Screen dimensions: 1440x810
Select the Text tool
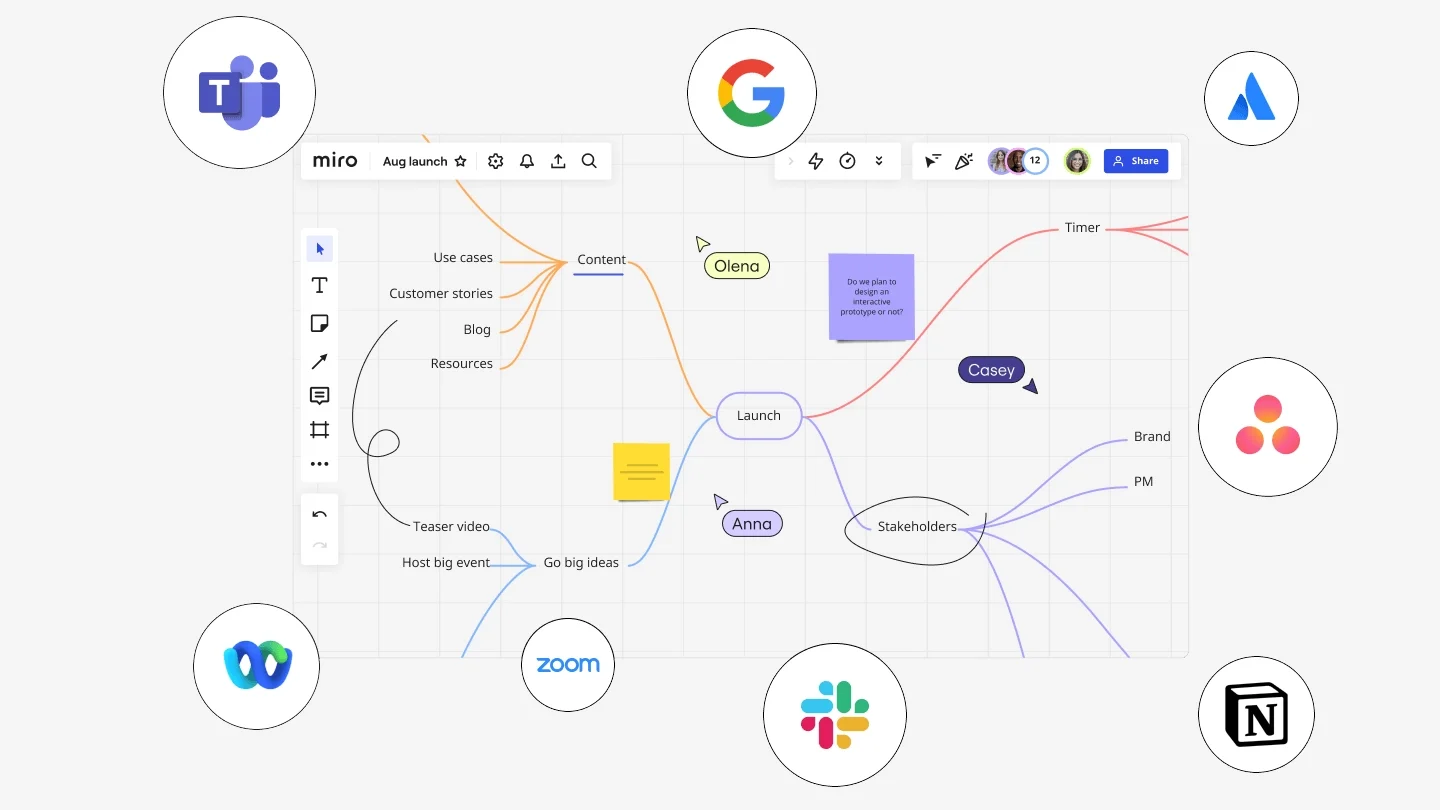click(320, 286)
